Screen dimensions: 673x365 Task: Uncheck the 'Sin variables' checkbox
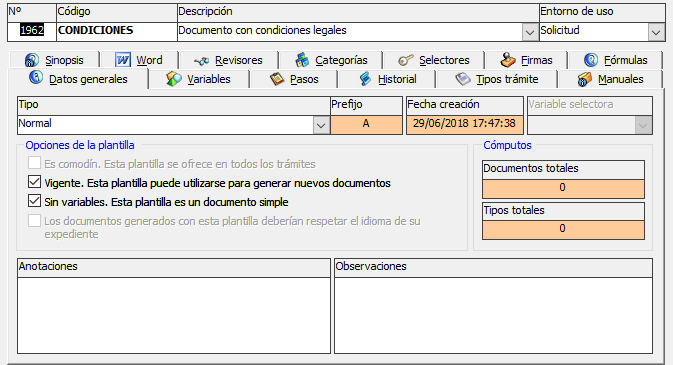34,201
